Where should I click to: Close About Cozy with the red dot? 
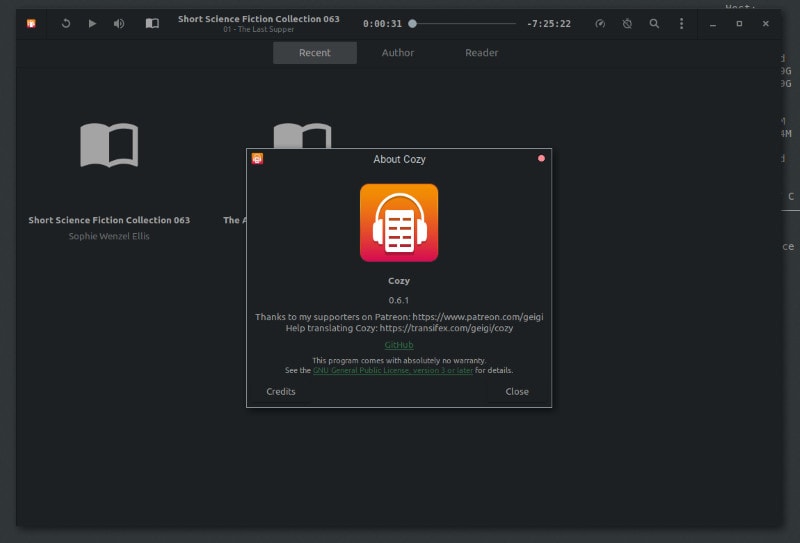coord(541,158)
